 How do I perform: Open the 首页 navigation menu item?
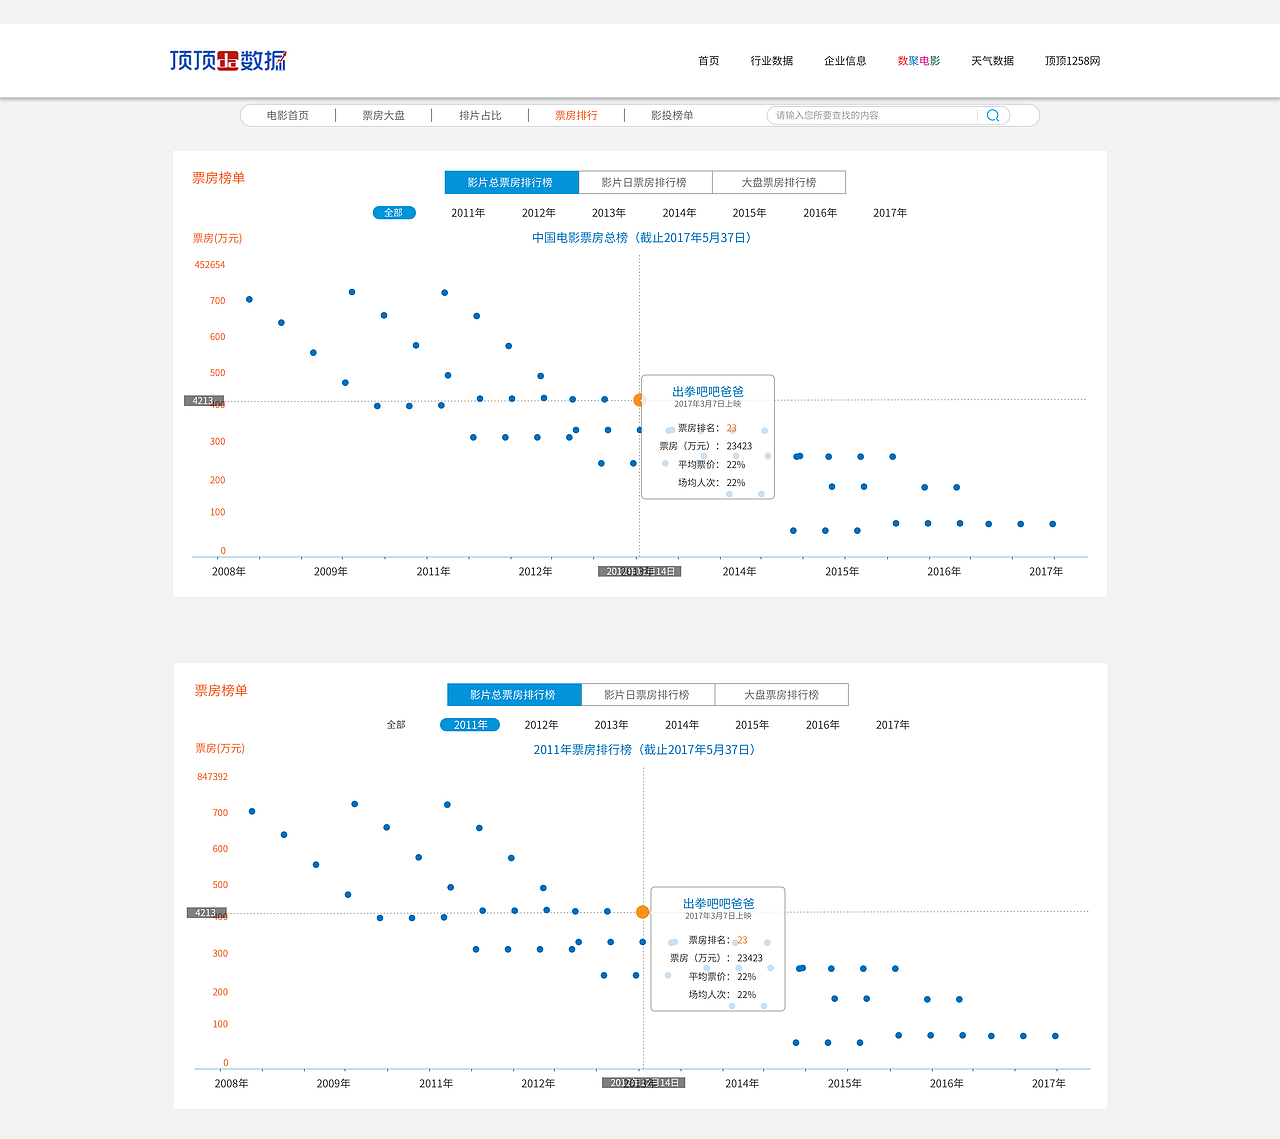709,61
